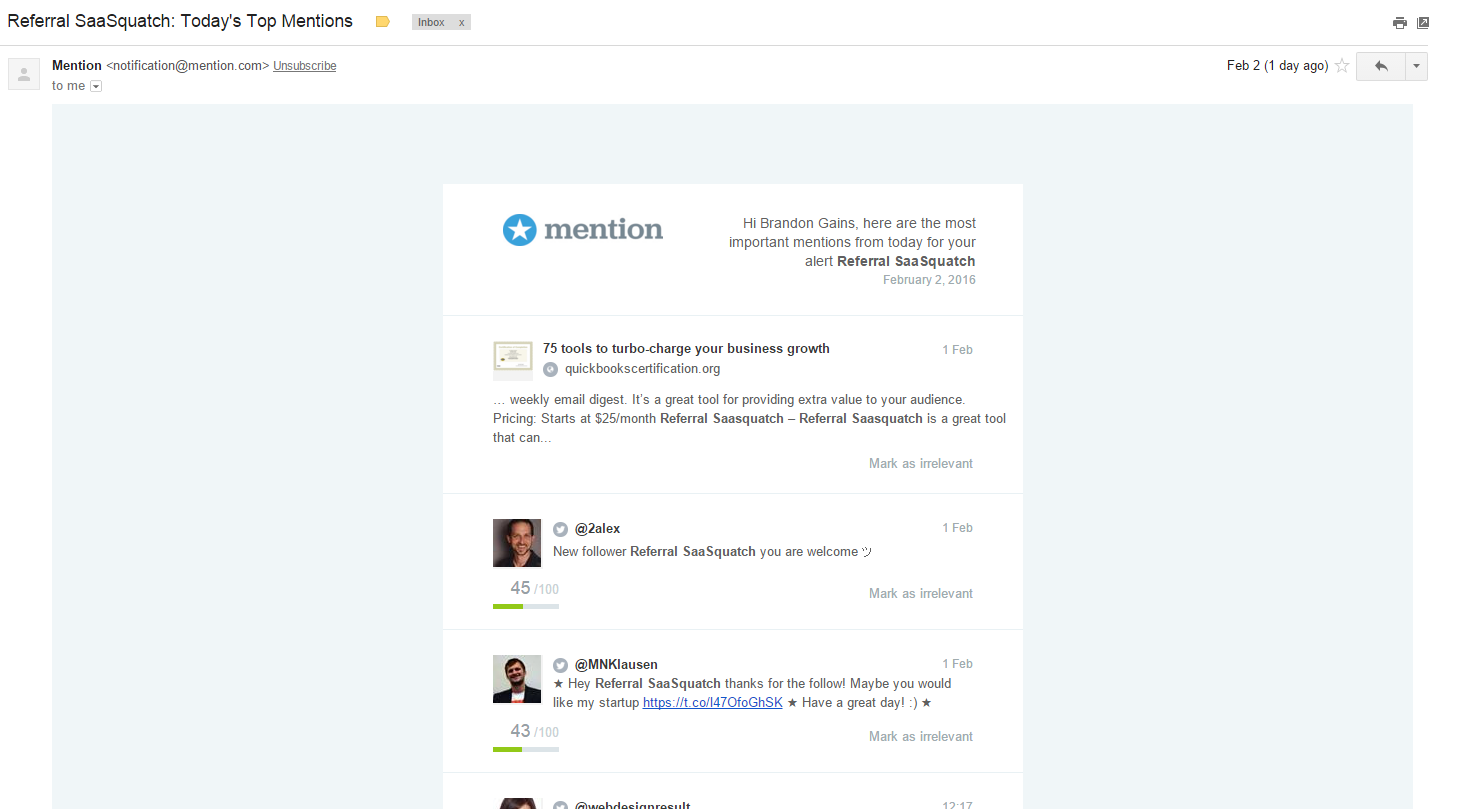
Task: Open the @2alex username
Action: tap(598, 529)
